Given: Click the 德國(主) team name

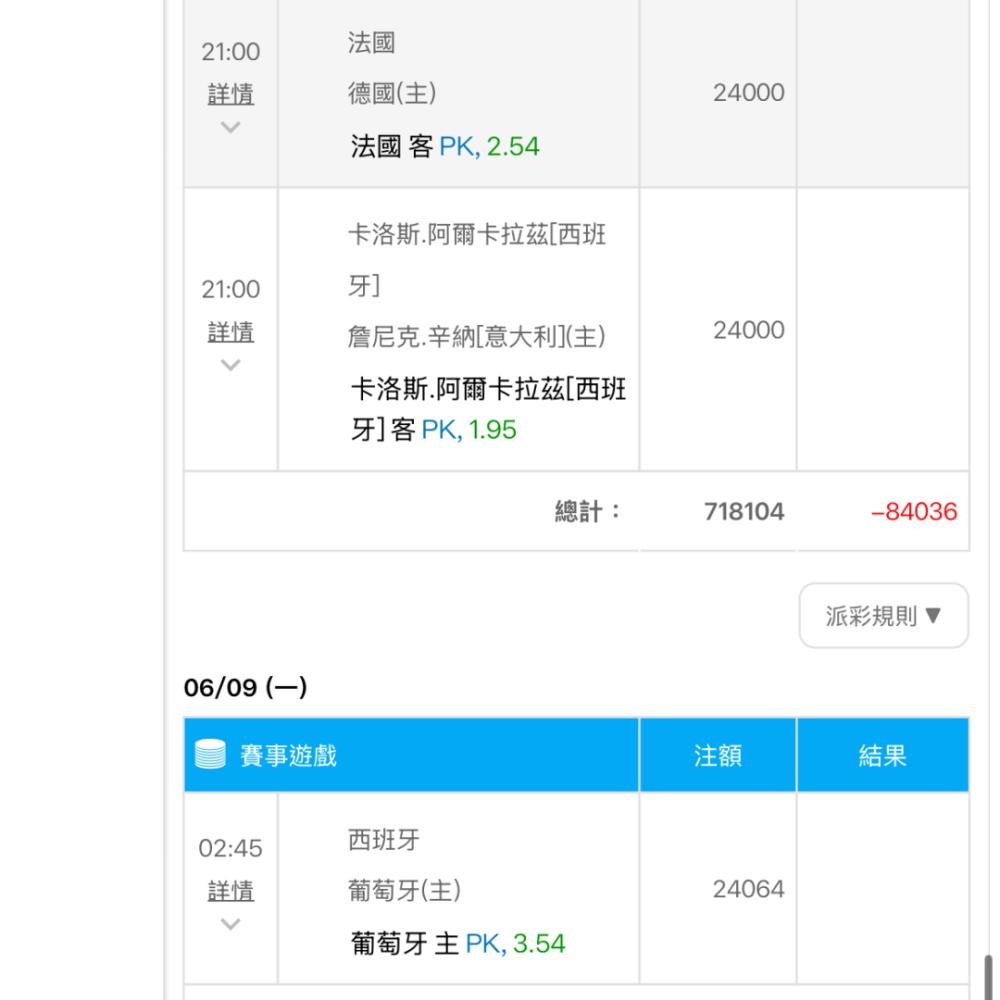Looking at the screenshot, I should [391, 93].
